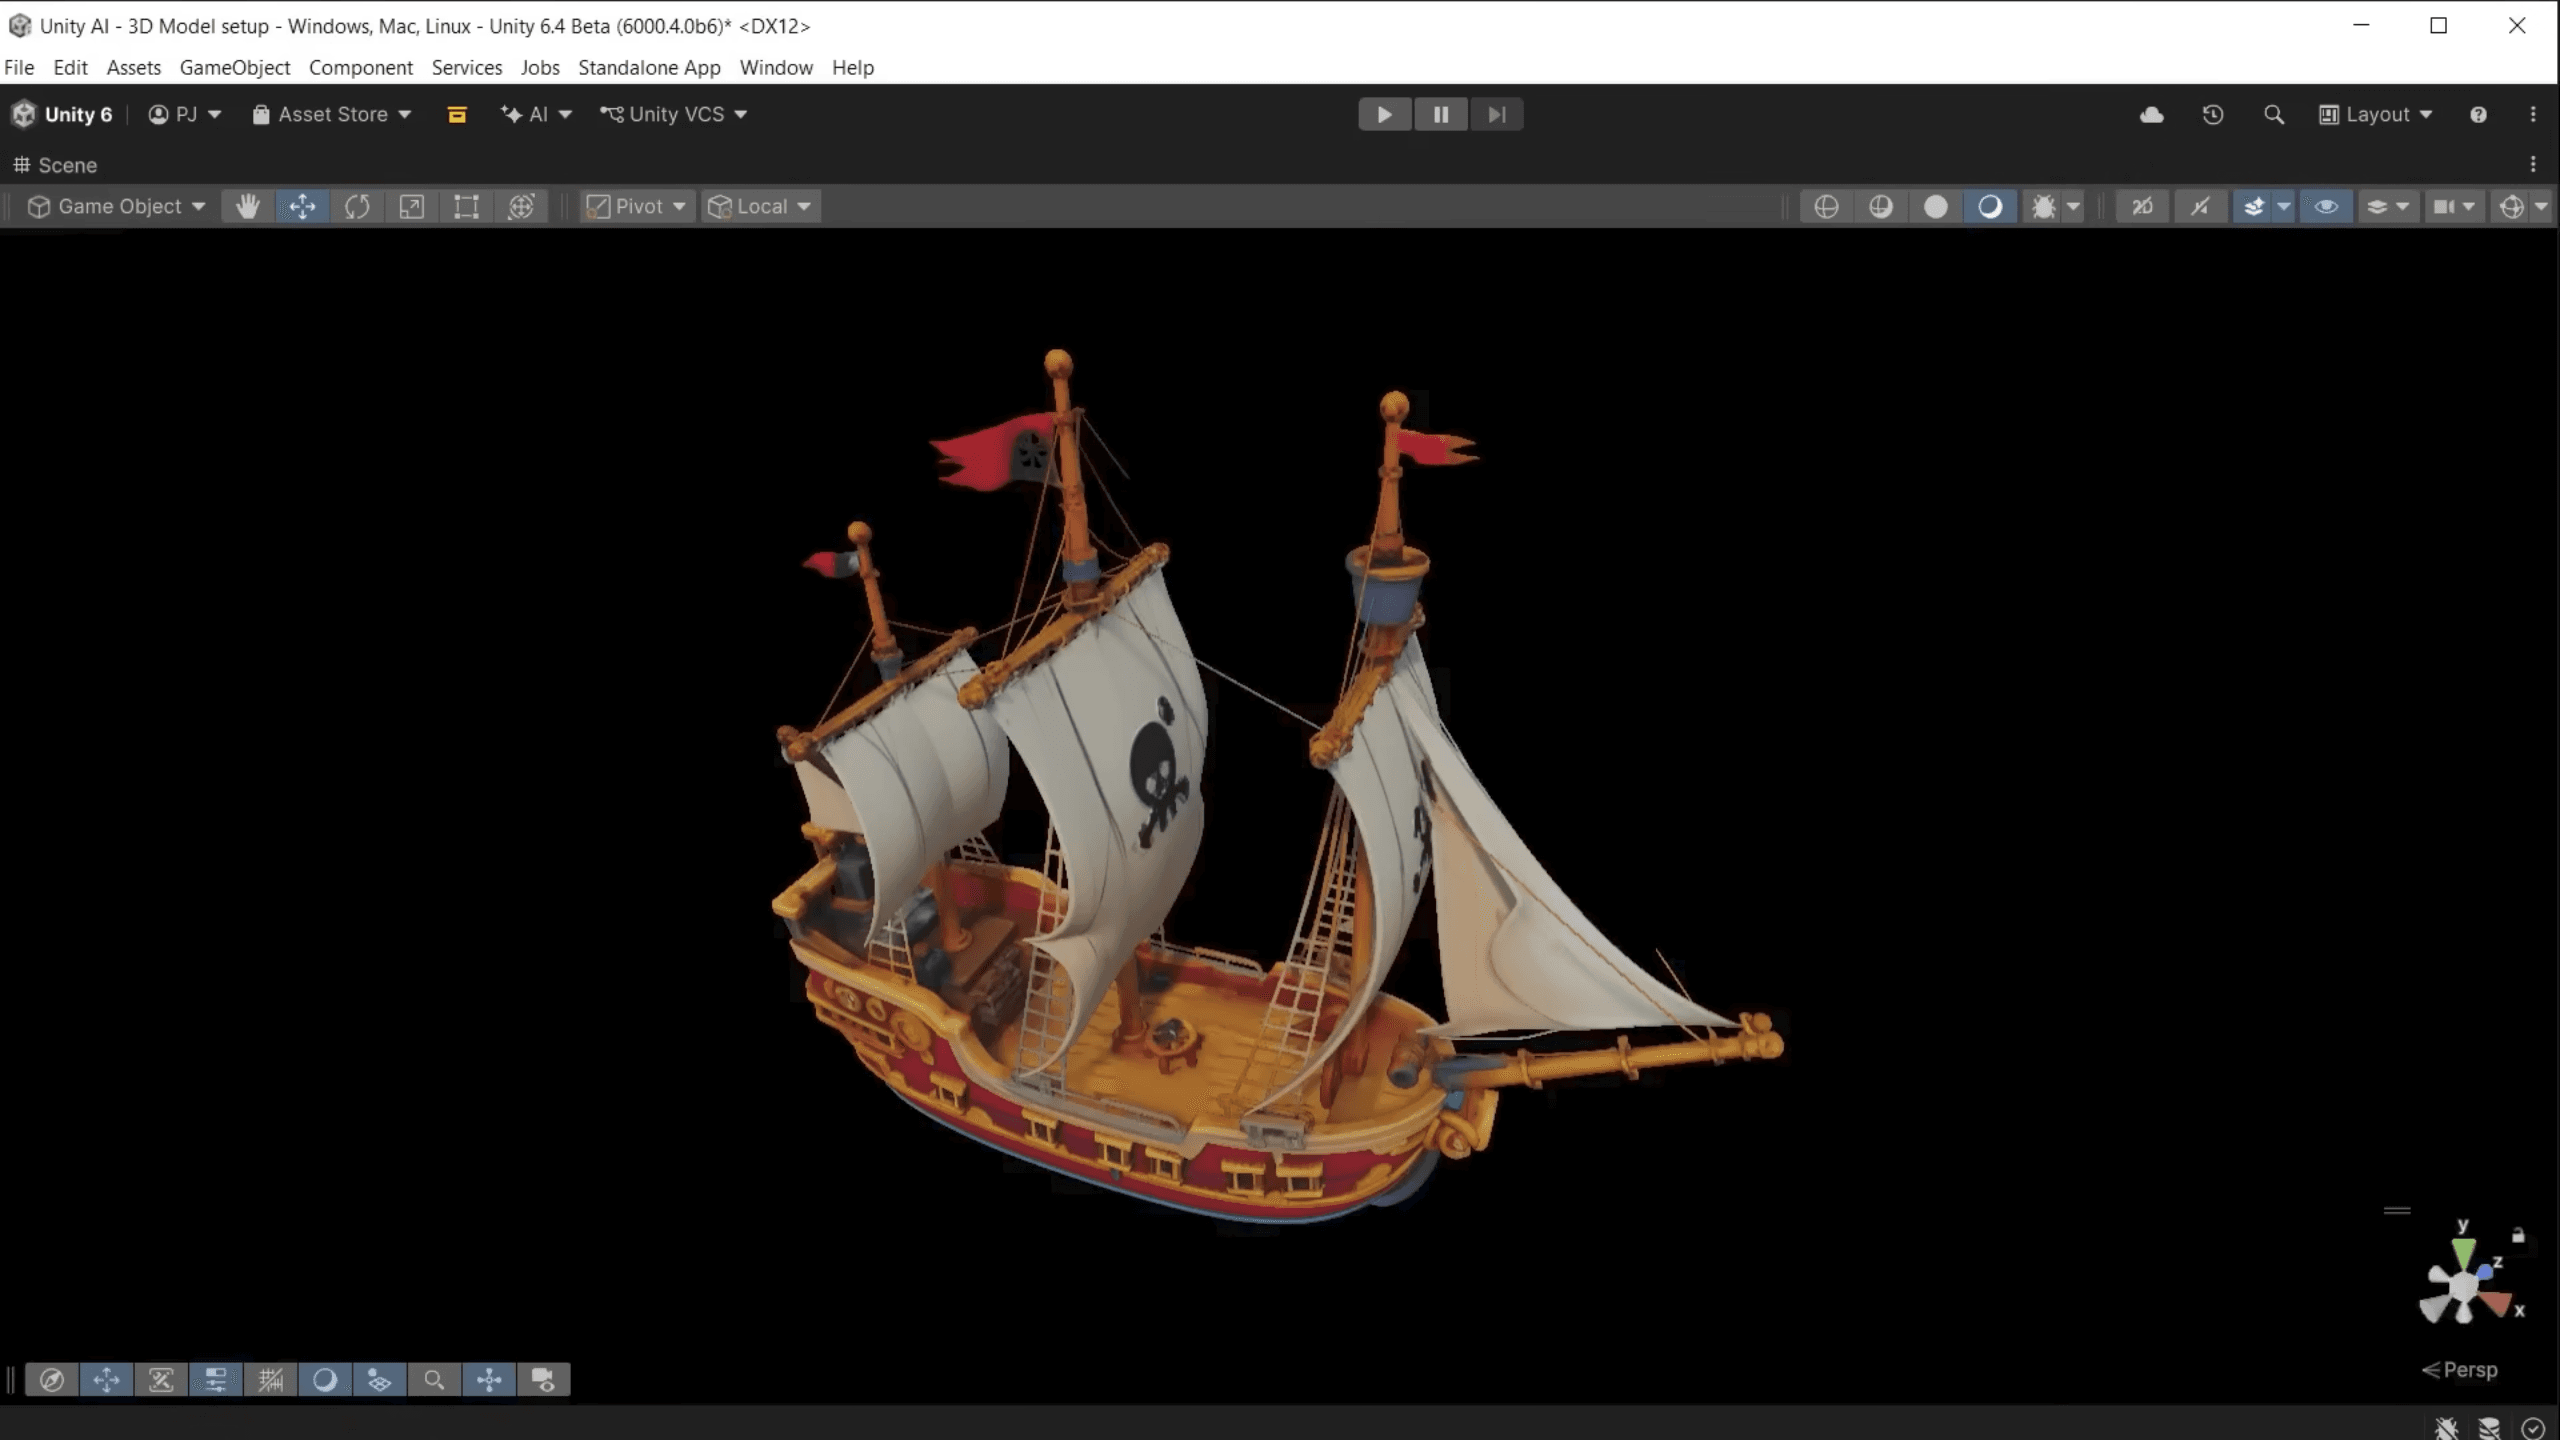Toggle the sliders settings overlay in bottom bar
Screen dimensions: 2560x1440
216,1380
